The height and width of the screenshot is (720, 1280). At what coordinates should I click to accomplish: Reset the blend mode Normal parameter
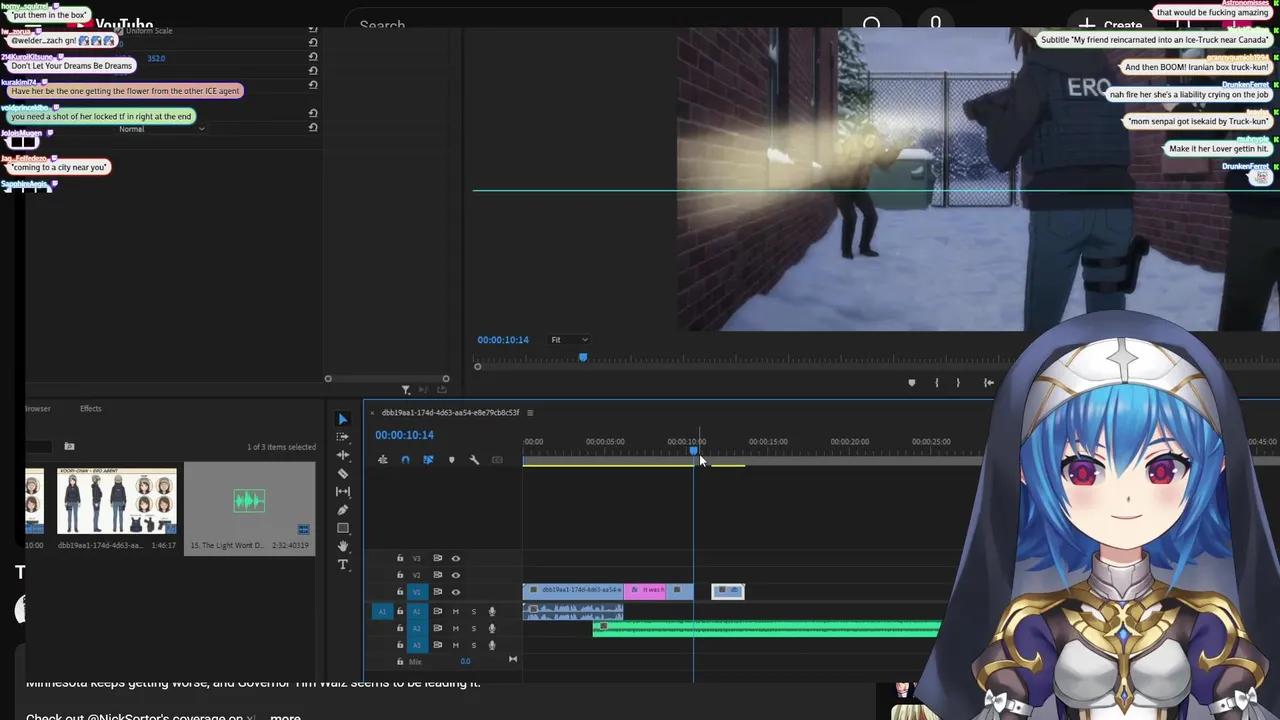tap(313, 127)
